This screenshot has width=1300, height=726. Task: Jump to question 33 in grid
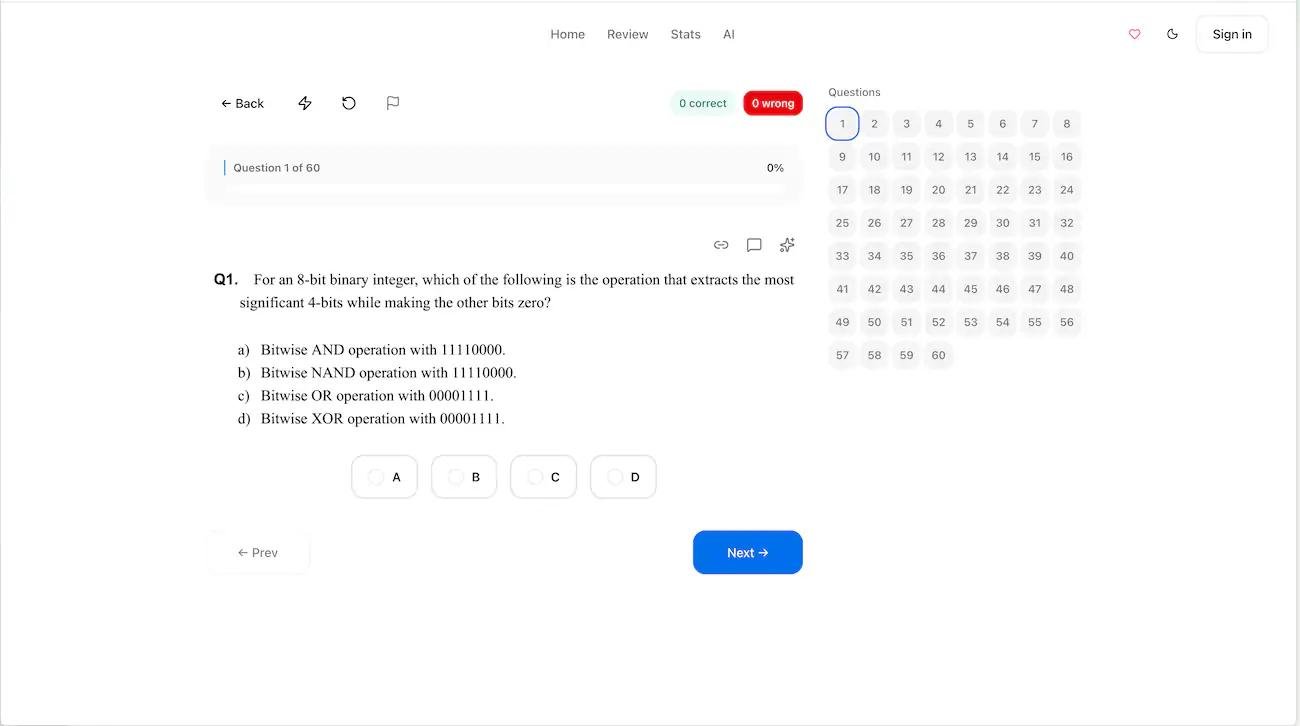coord(842,256)
